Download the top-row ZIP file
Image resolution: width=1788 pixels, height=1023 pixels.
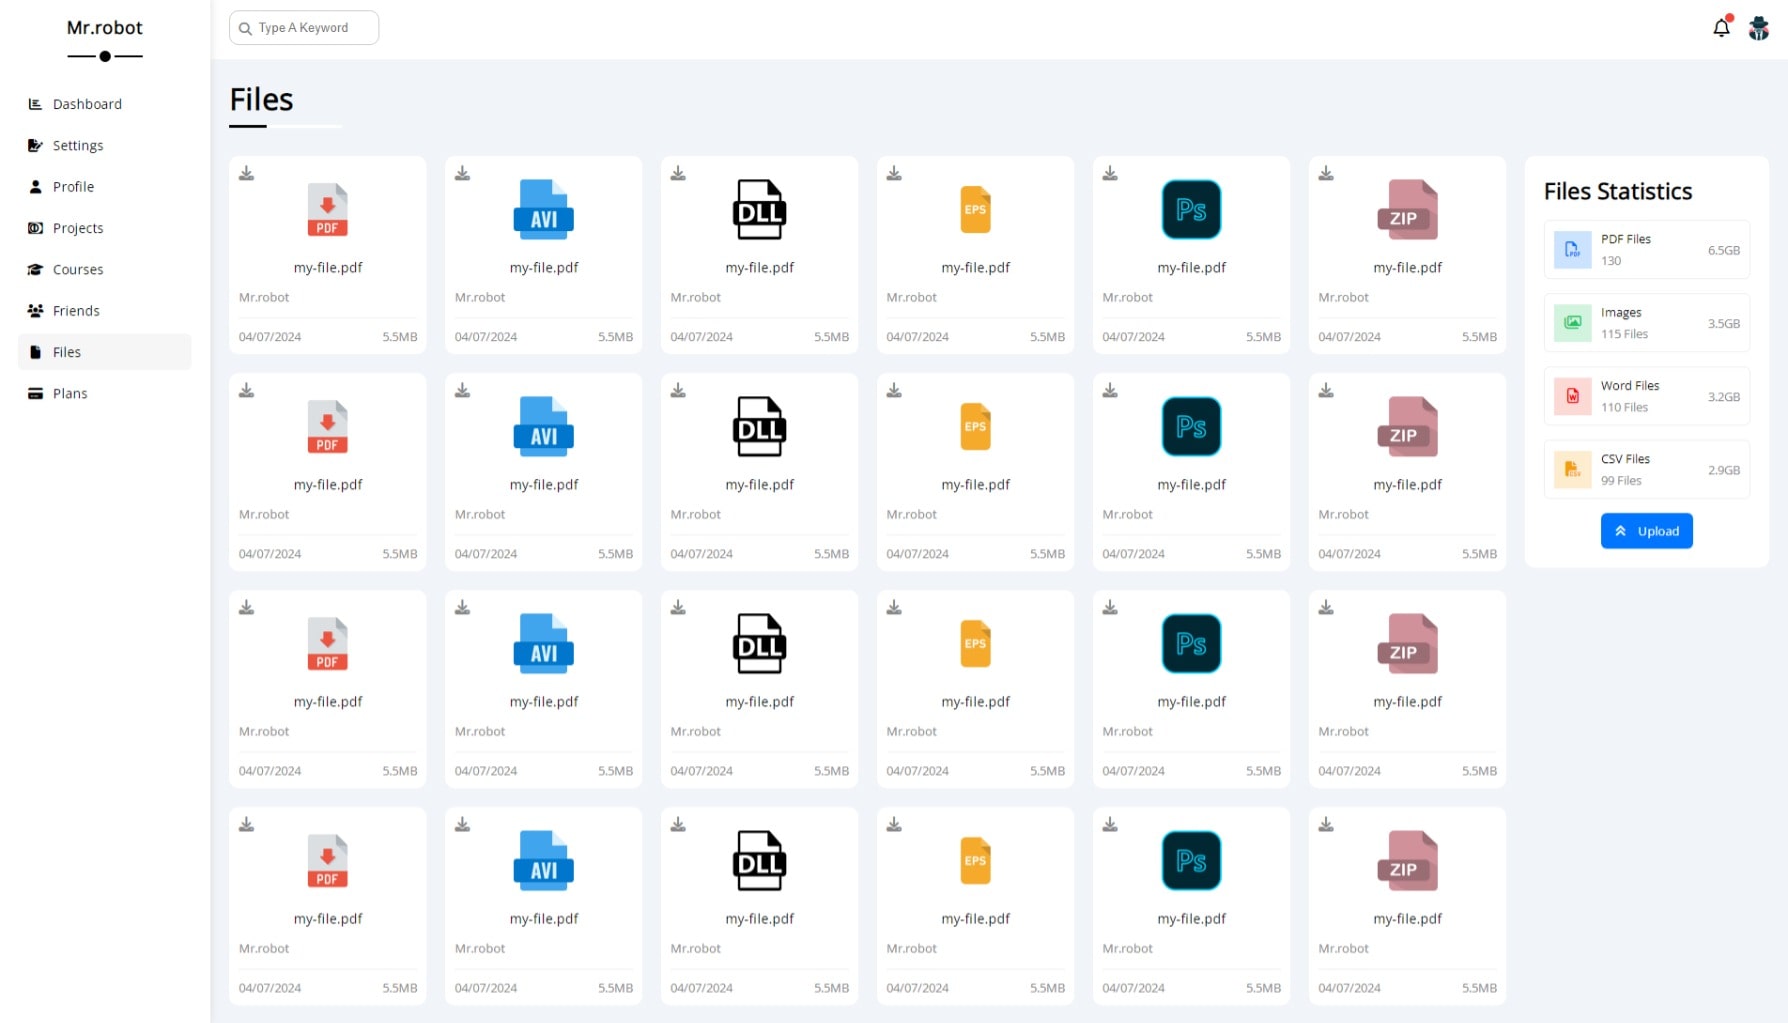pos(1326,174)
